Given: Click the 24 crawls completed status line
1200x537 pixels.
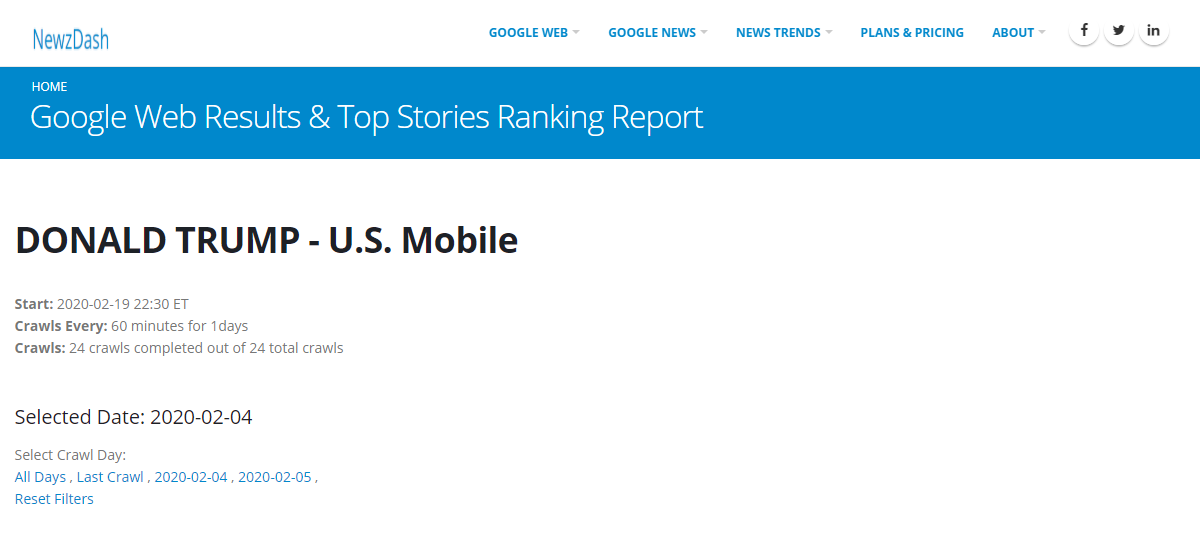Looking at the screenshot, I should [179, 348].
